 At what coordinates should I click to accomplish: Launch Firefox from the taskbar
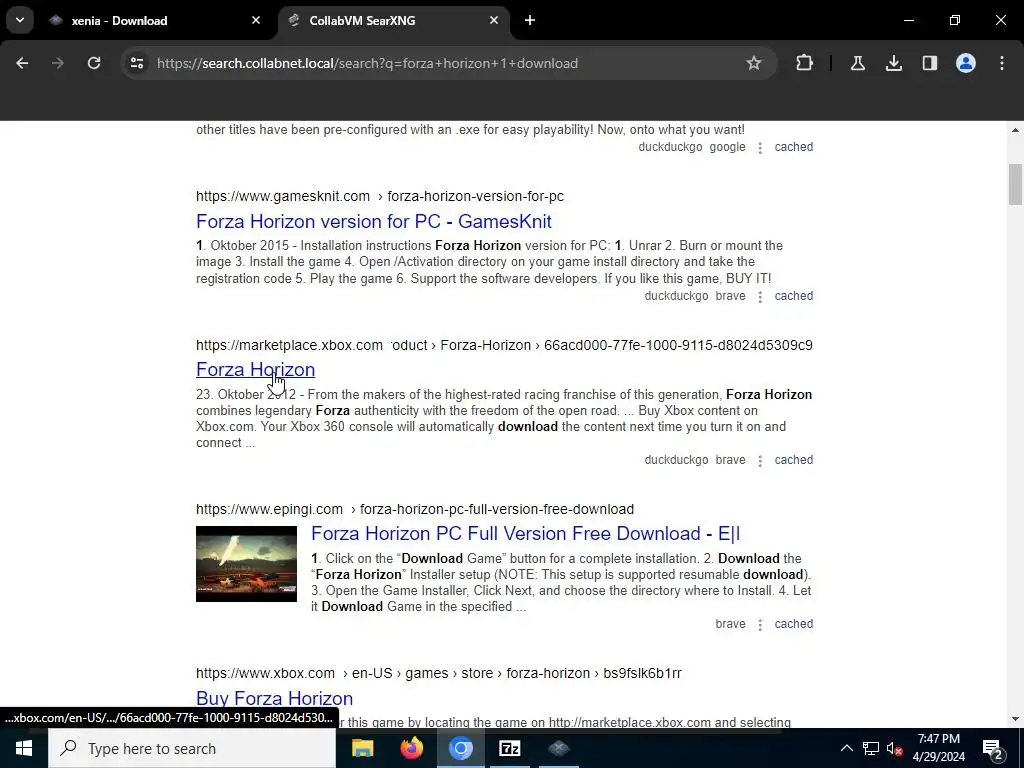coord(411,748)
